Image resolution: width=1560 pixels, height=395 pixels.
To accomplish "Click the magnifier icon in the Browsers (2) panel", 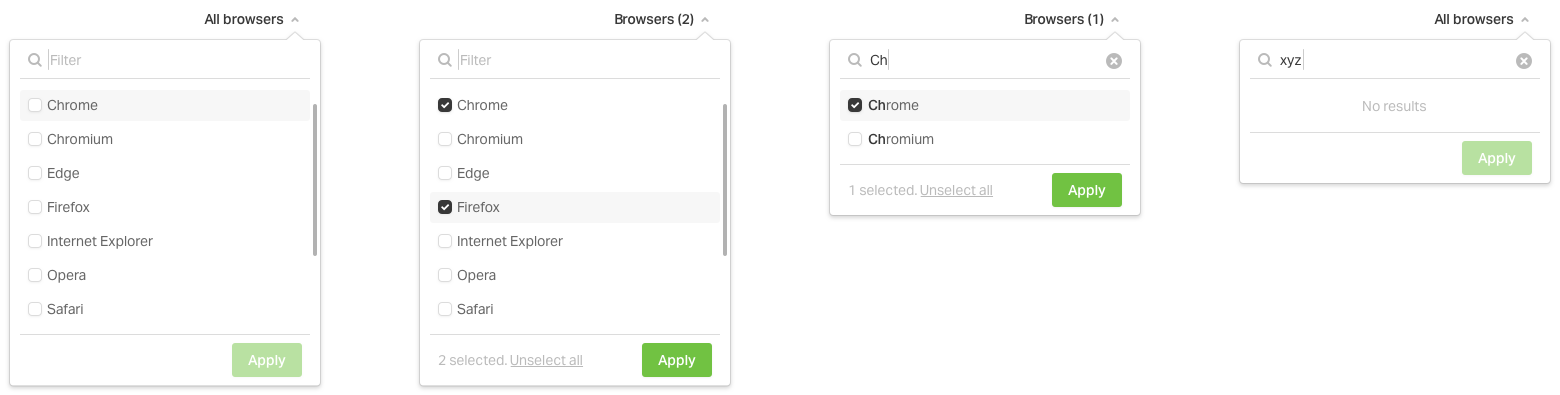I will click(x=444, y=60).
